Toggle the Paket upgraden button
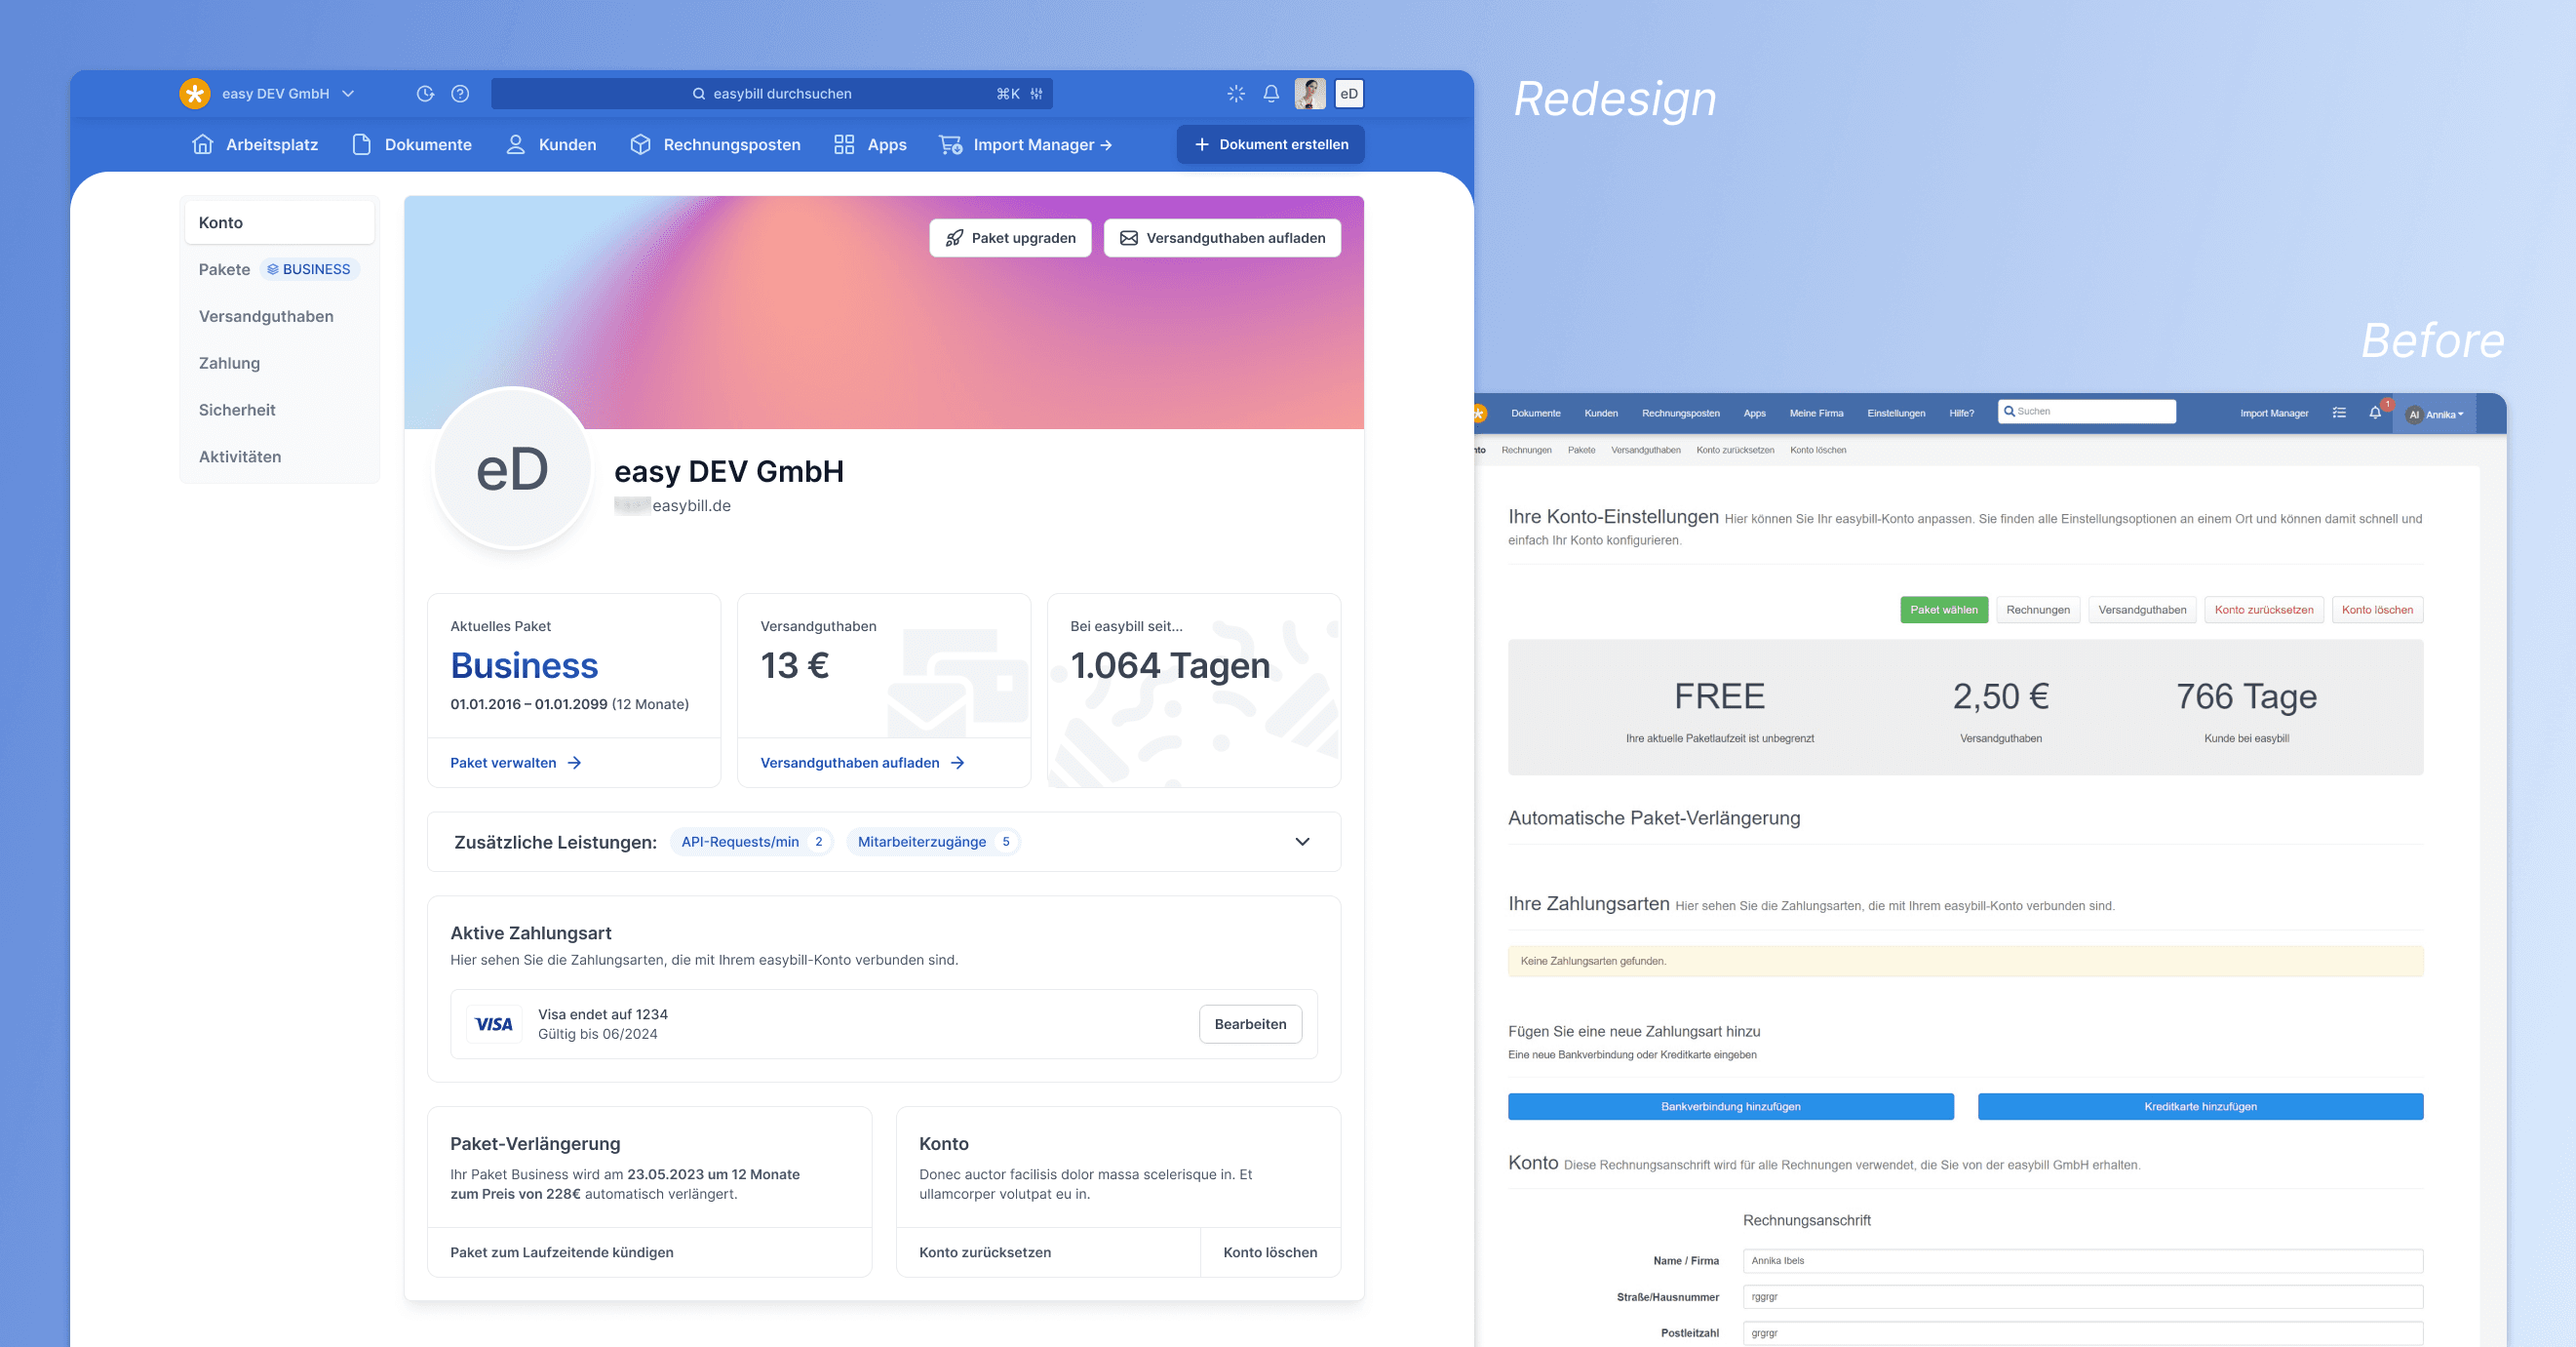2576x1347 pixels. point(1008,237)
